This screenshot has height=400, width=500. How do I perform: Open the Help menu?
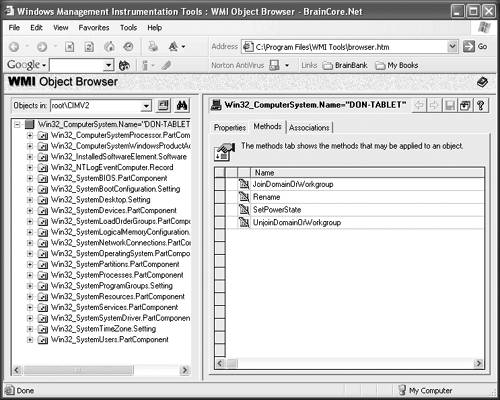tap(155, 28)
